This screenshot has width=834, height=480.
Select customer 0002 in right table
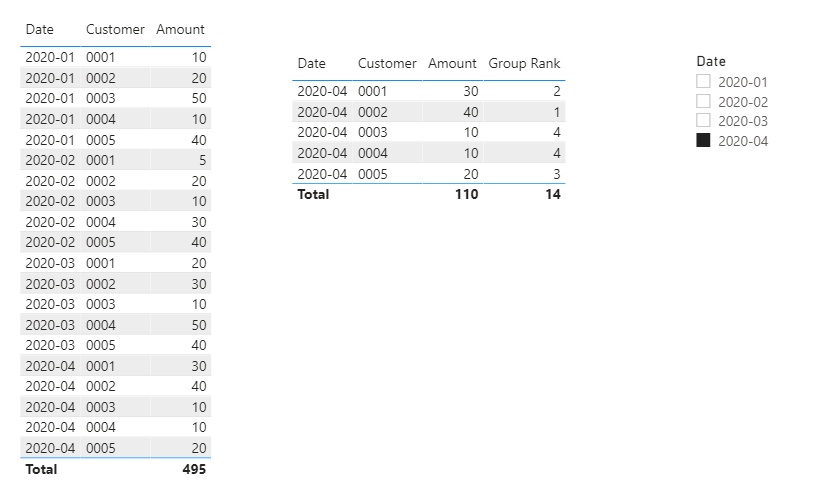pos(373,112)
